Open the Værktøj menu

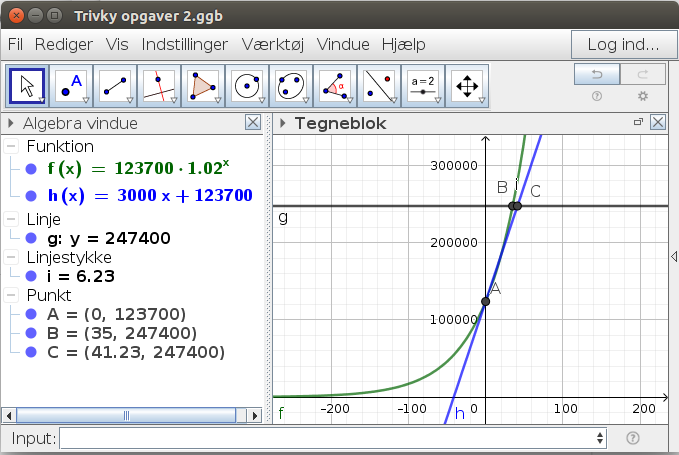[273, 44]
